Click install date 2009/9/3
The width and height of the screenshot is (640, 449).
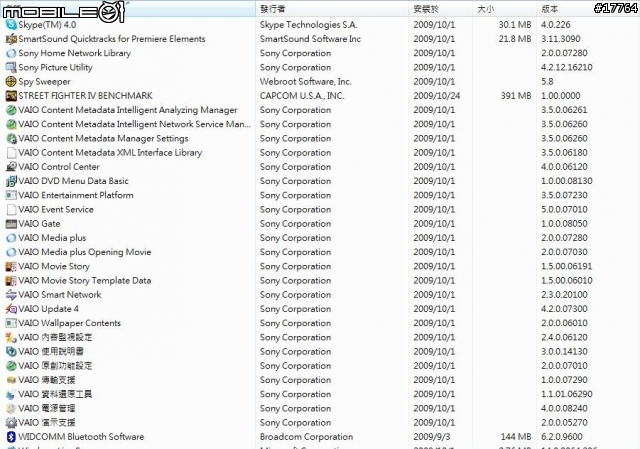(x=432, y=437)
